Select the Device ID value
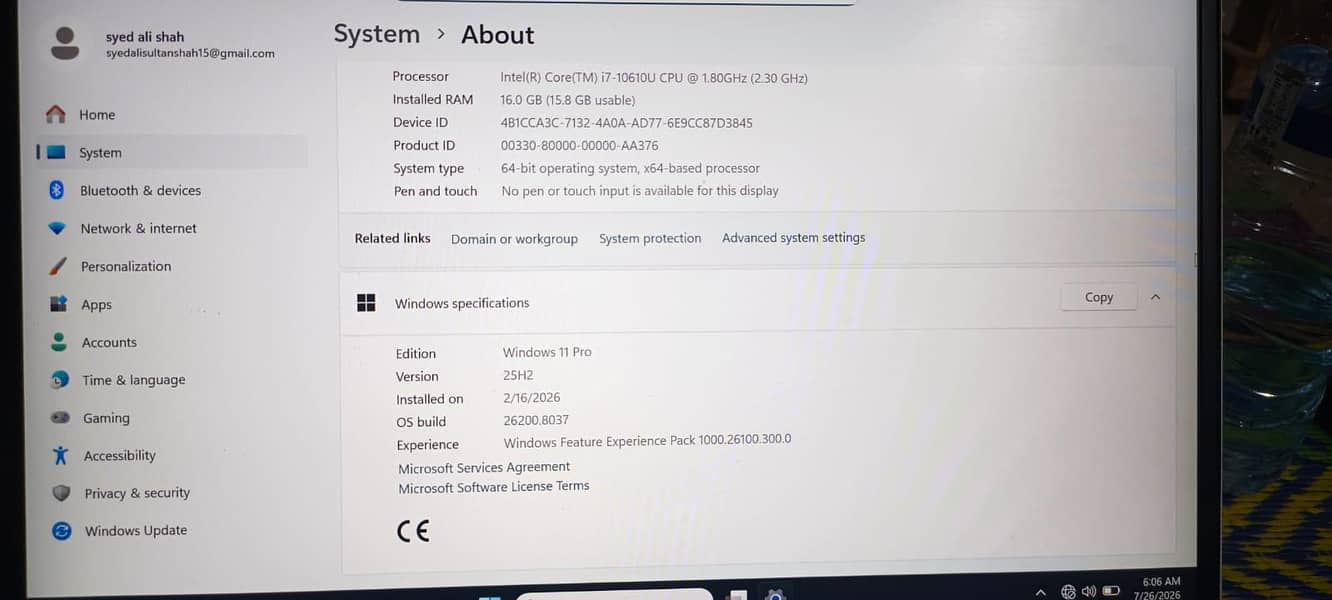Image resolution: width=1332 pixels, height=600 pixels. [627, 123]
